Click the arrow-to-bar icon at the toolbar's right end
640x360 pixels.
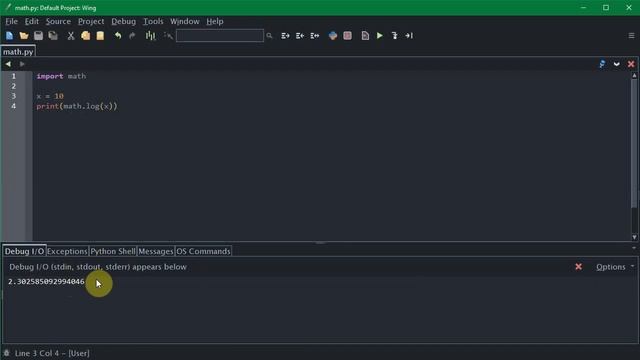click(x=409, y=36)
